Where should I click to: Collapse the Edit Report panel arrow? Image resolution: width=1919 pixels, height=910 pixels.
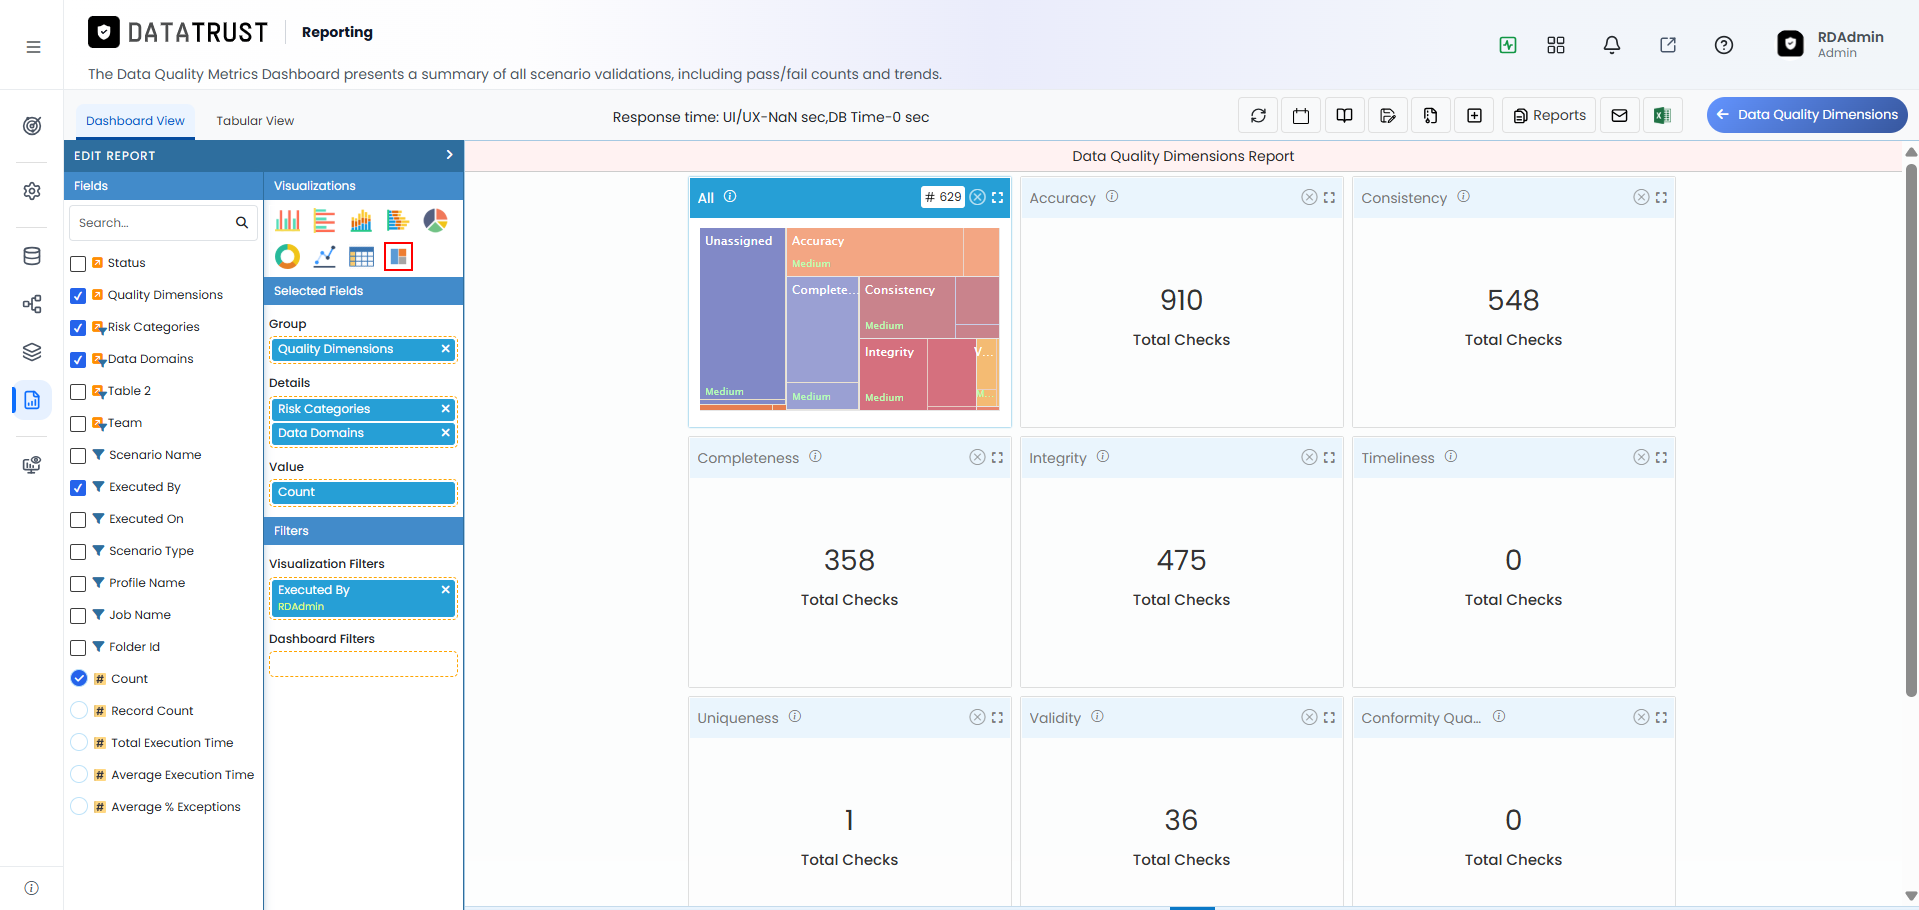click(449, 155)
